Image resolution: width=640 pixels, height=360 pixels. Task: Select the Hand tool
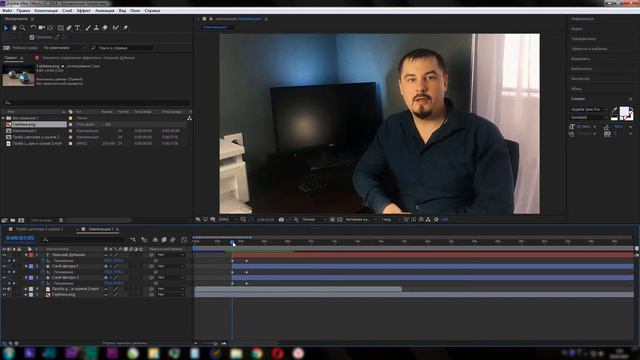point(14,28)
